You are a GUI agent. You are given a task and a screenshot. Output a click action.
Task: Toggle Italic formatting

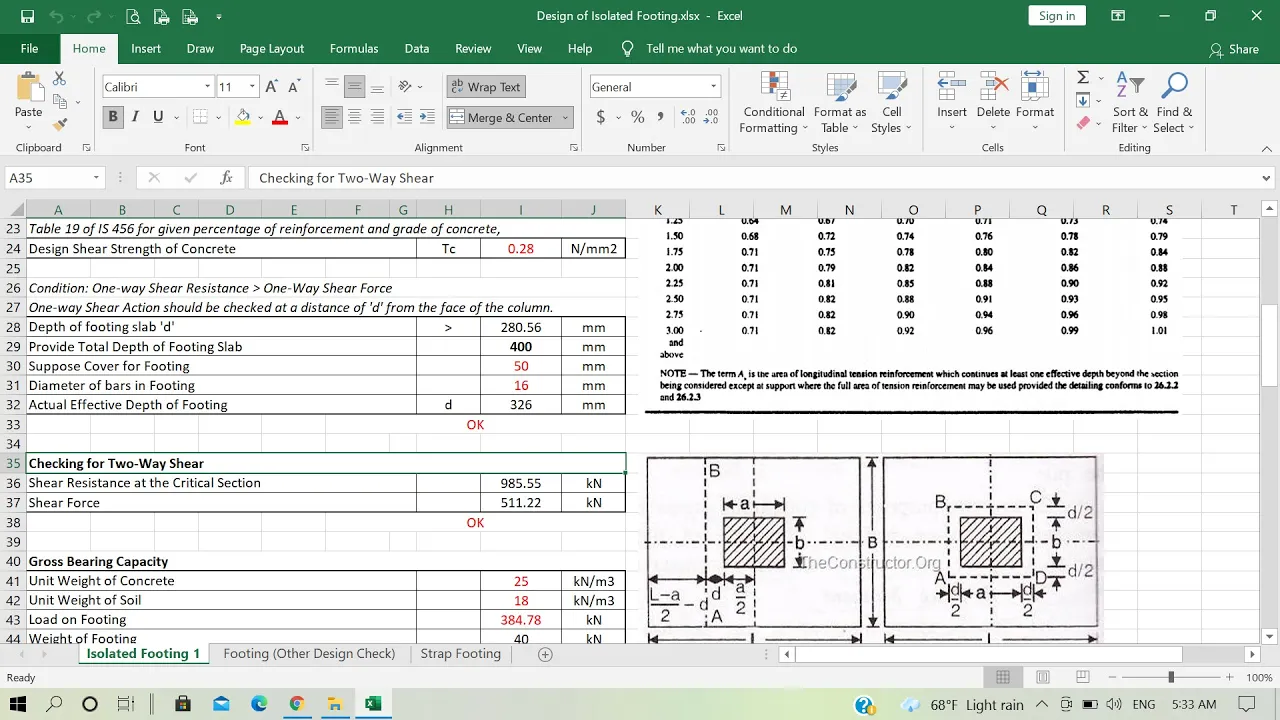coord(135,117)
